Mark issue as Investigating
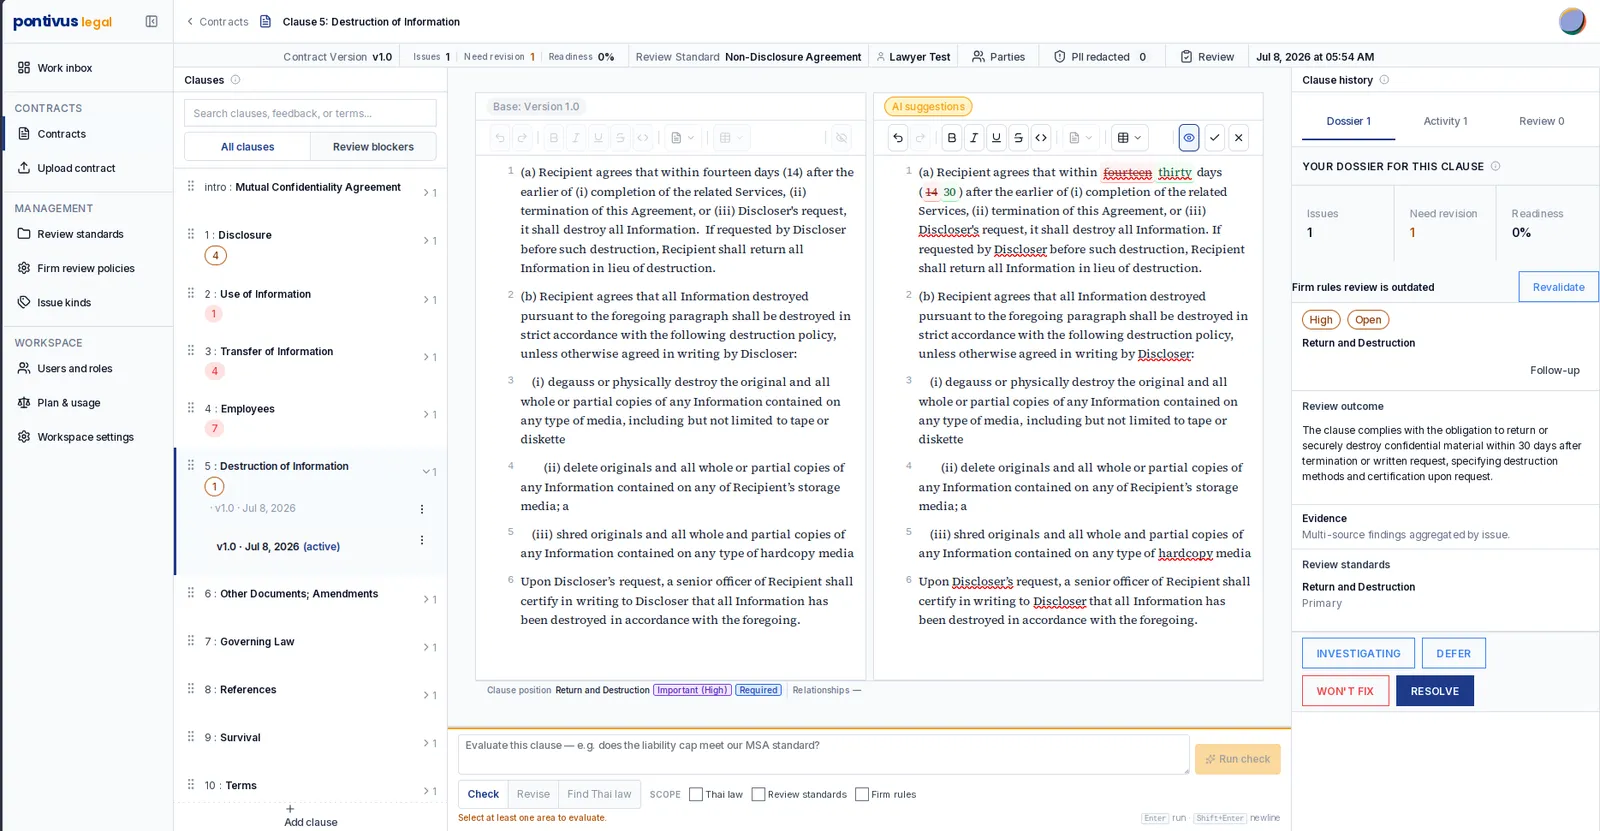1600x831 pixels. pyautogui.click(x=1358, y=653)
